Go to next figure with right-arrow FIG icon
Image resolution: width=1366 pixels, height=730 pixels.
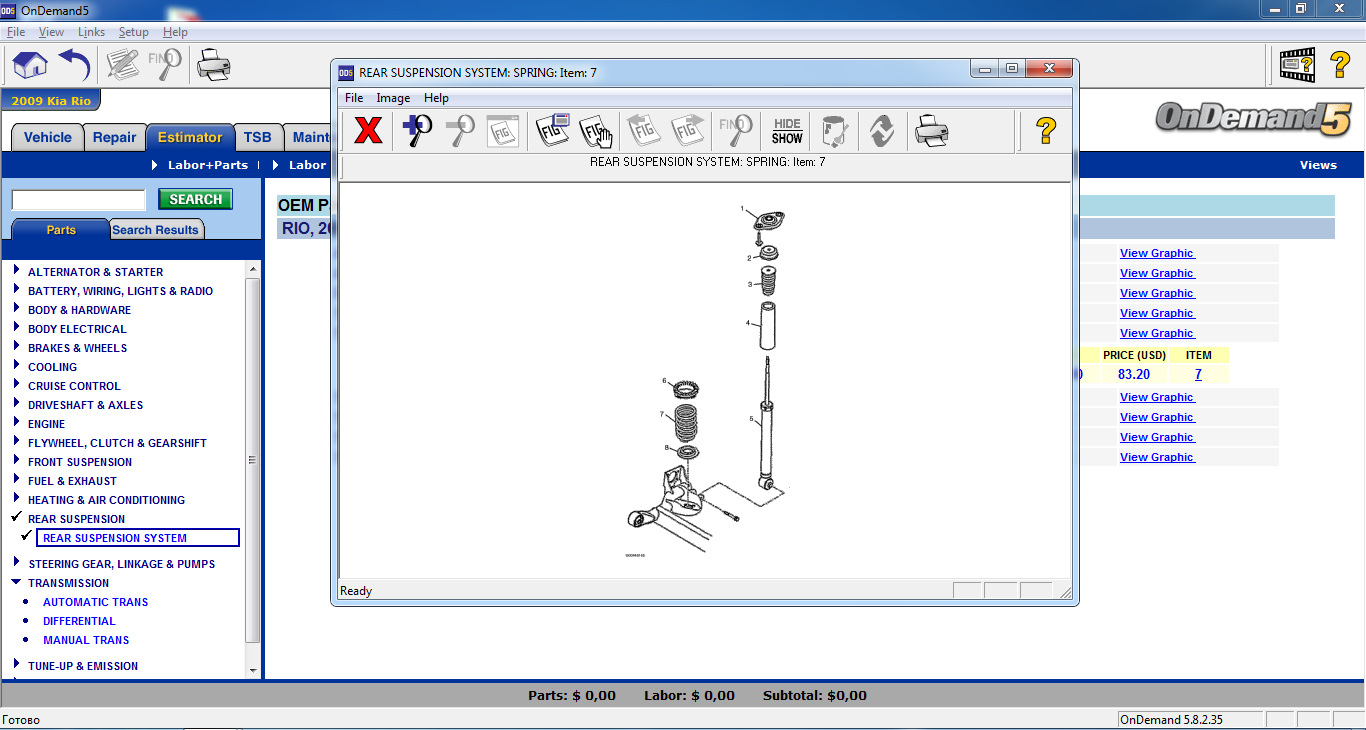(x=689, y=130)
